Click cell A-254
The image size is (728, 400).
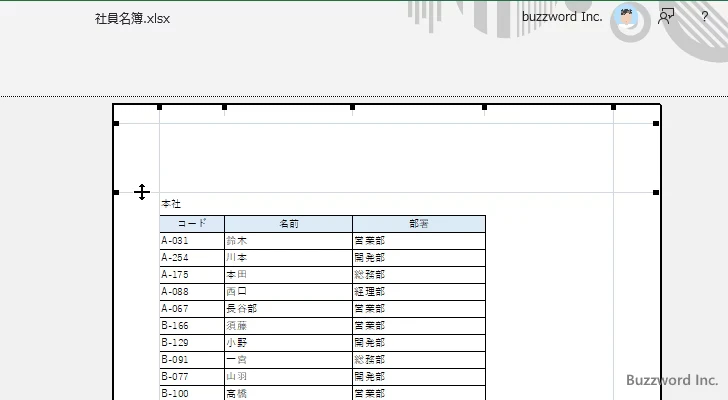[192, 258]
